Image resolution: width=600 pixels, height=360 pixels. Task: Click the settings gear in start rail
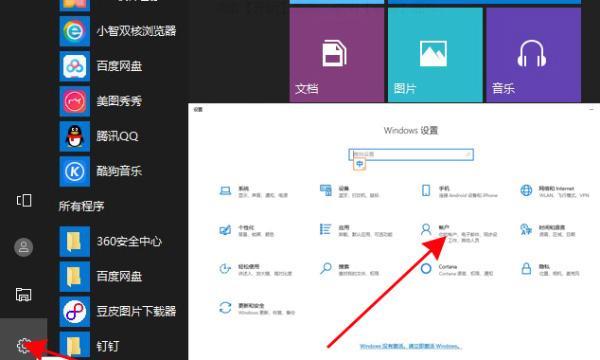pyautogui.click(x=24, y=346)
